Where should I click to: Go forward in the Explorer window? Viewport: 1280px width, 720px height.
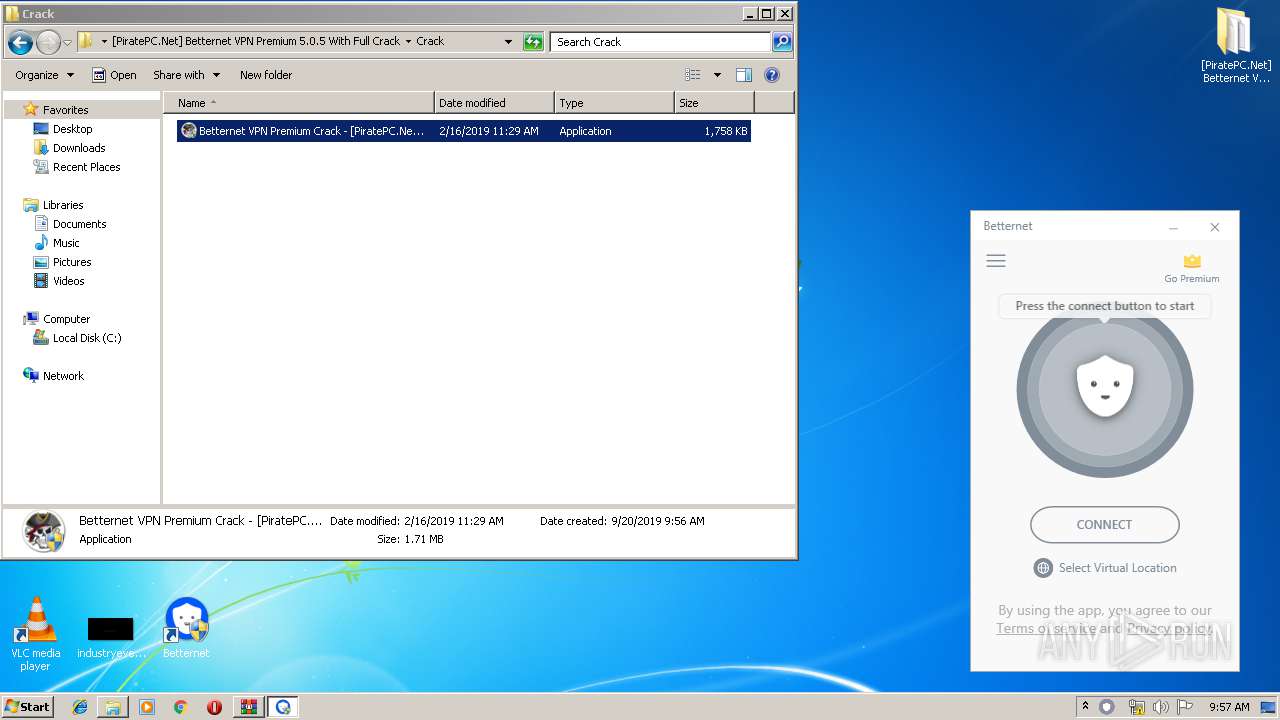point(48,42)
